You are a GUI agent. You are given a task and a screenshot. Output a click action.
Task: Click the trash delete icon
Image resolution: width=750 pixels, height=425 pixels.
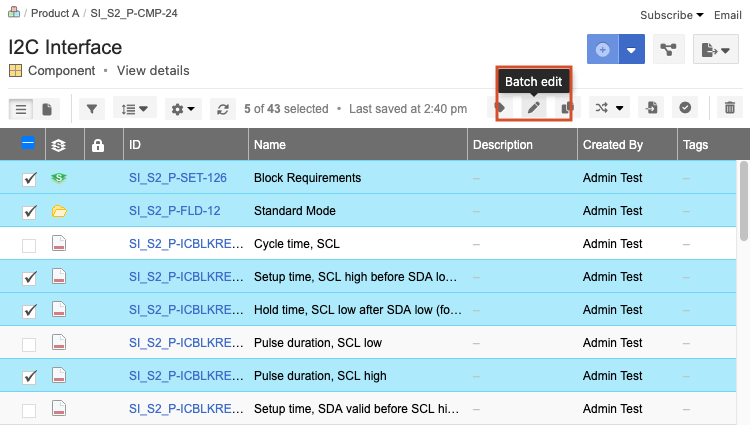pyautogui.click(x=730, y=108)
